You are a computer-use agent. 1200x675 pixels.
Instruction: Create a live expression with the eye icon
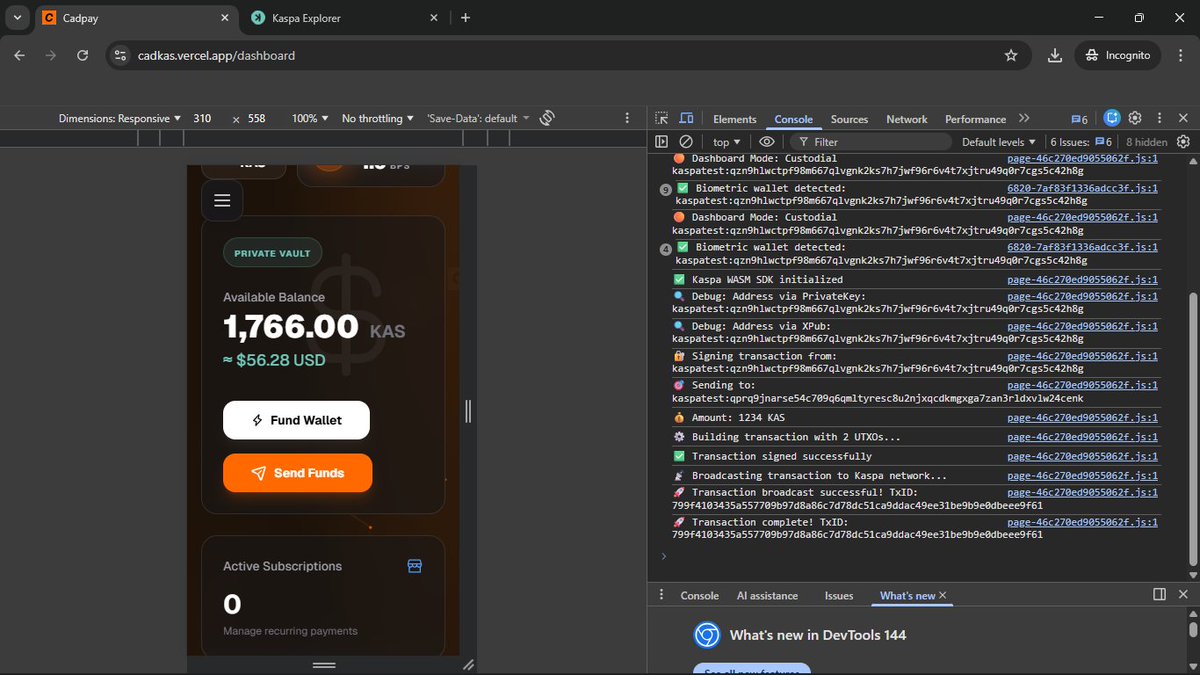click(x=767, y=142)
